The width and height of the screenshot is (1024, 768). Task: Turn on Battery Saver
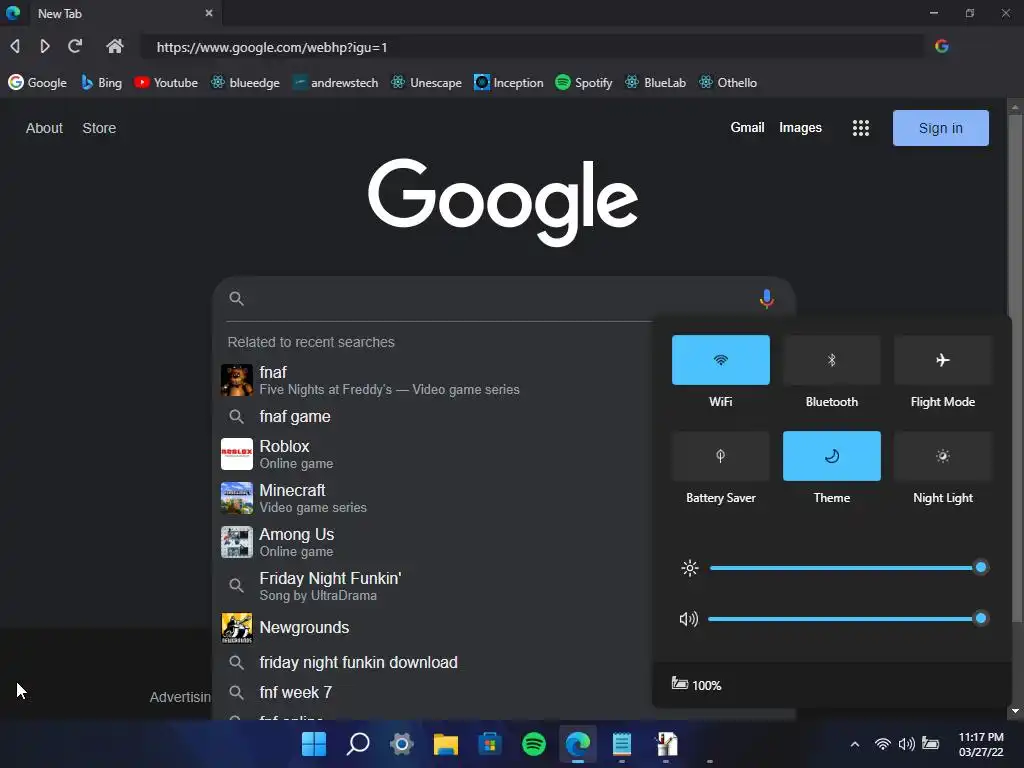pos(720,456)
